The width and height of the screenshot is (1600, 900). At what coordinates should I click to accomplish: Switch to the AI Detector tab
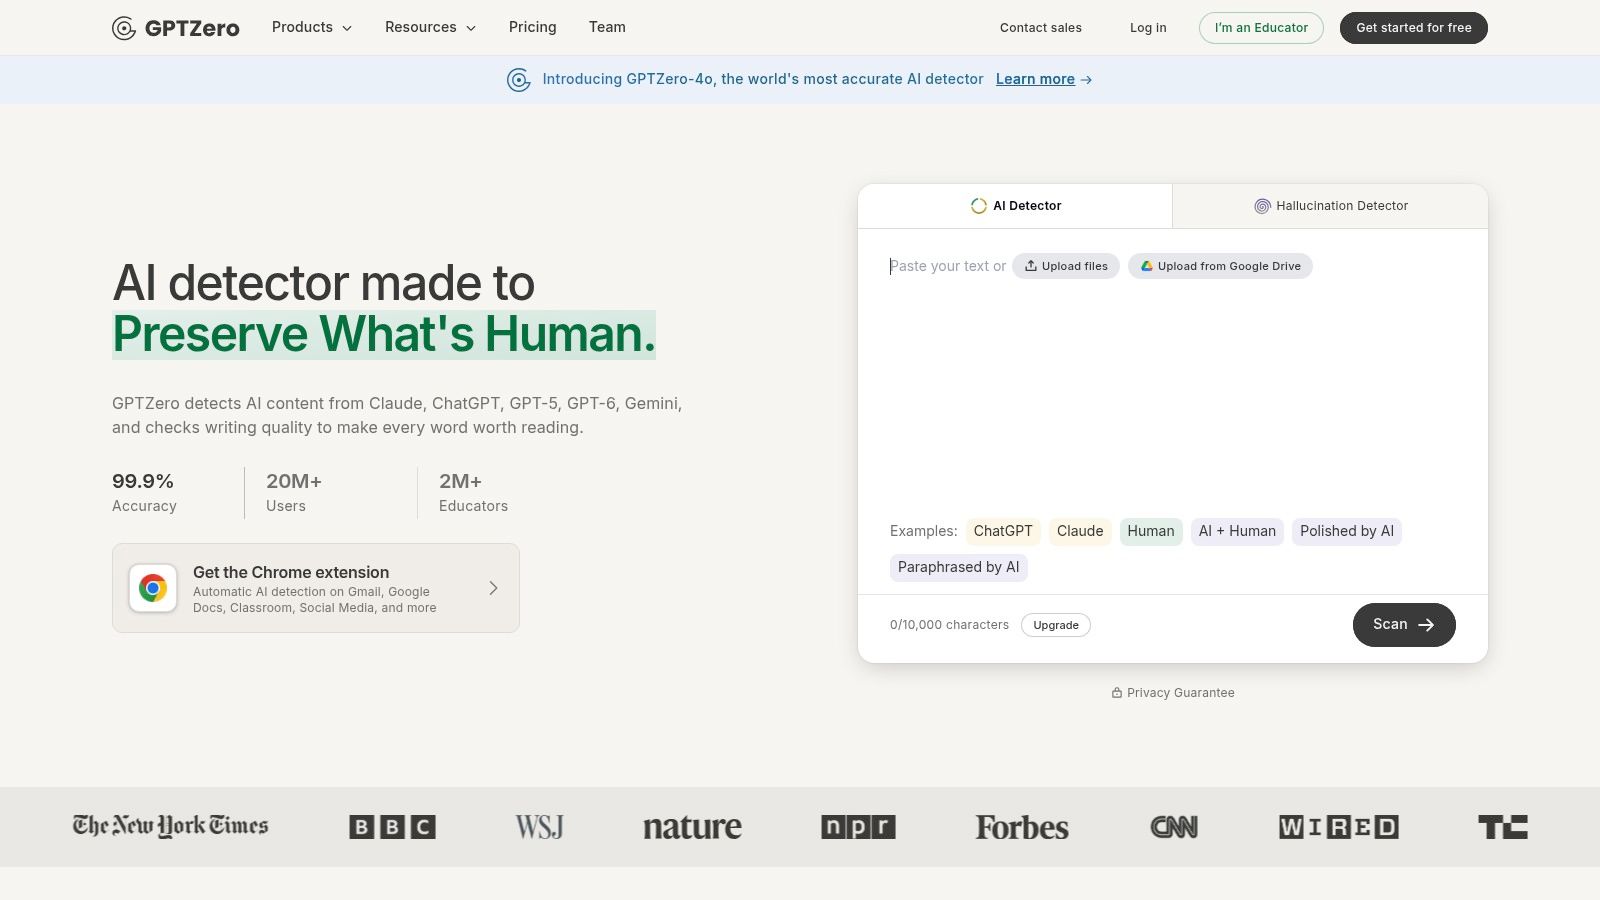pos(1015,206)
